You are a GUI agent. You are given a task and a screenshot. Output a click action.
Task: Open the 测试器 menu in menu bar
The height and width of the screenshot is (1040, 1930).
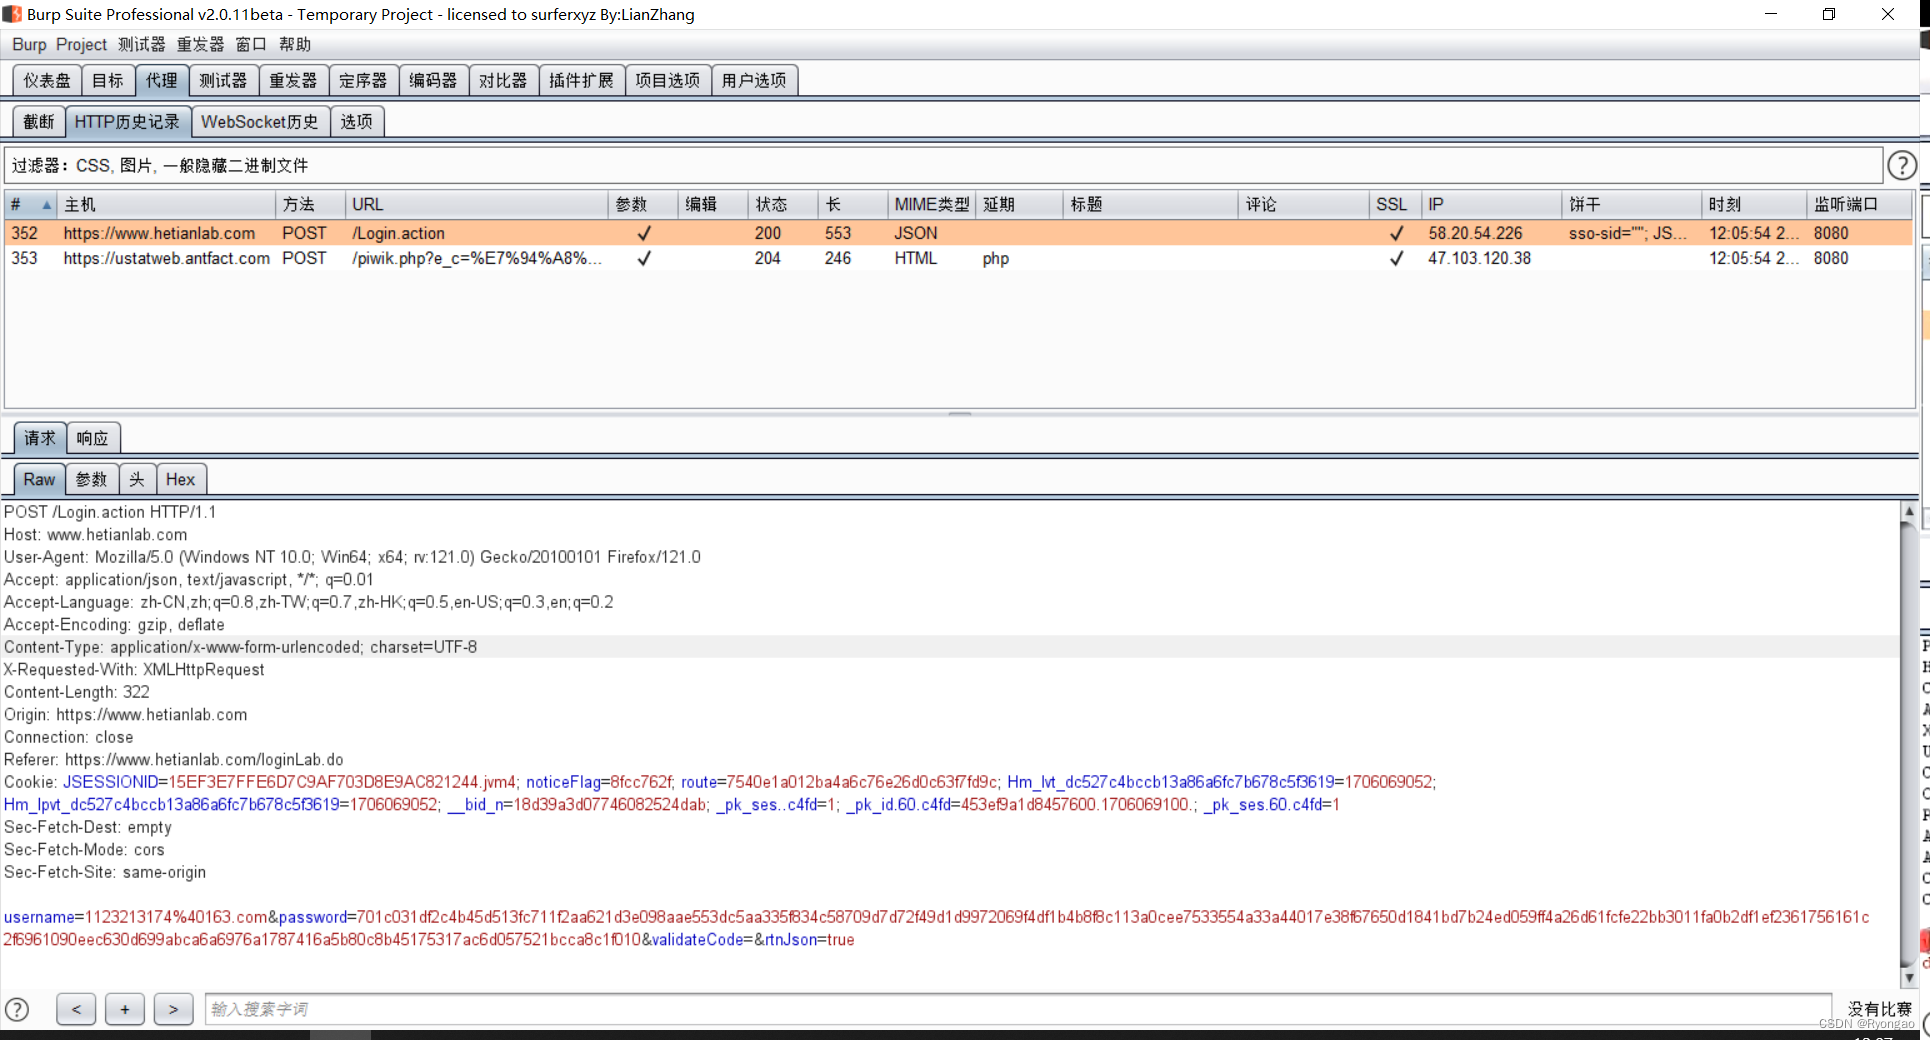pos(141,44)
